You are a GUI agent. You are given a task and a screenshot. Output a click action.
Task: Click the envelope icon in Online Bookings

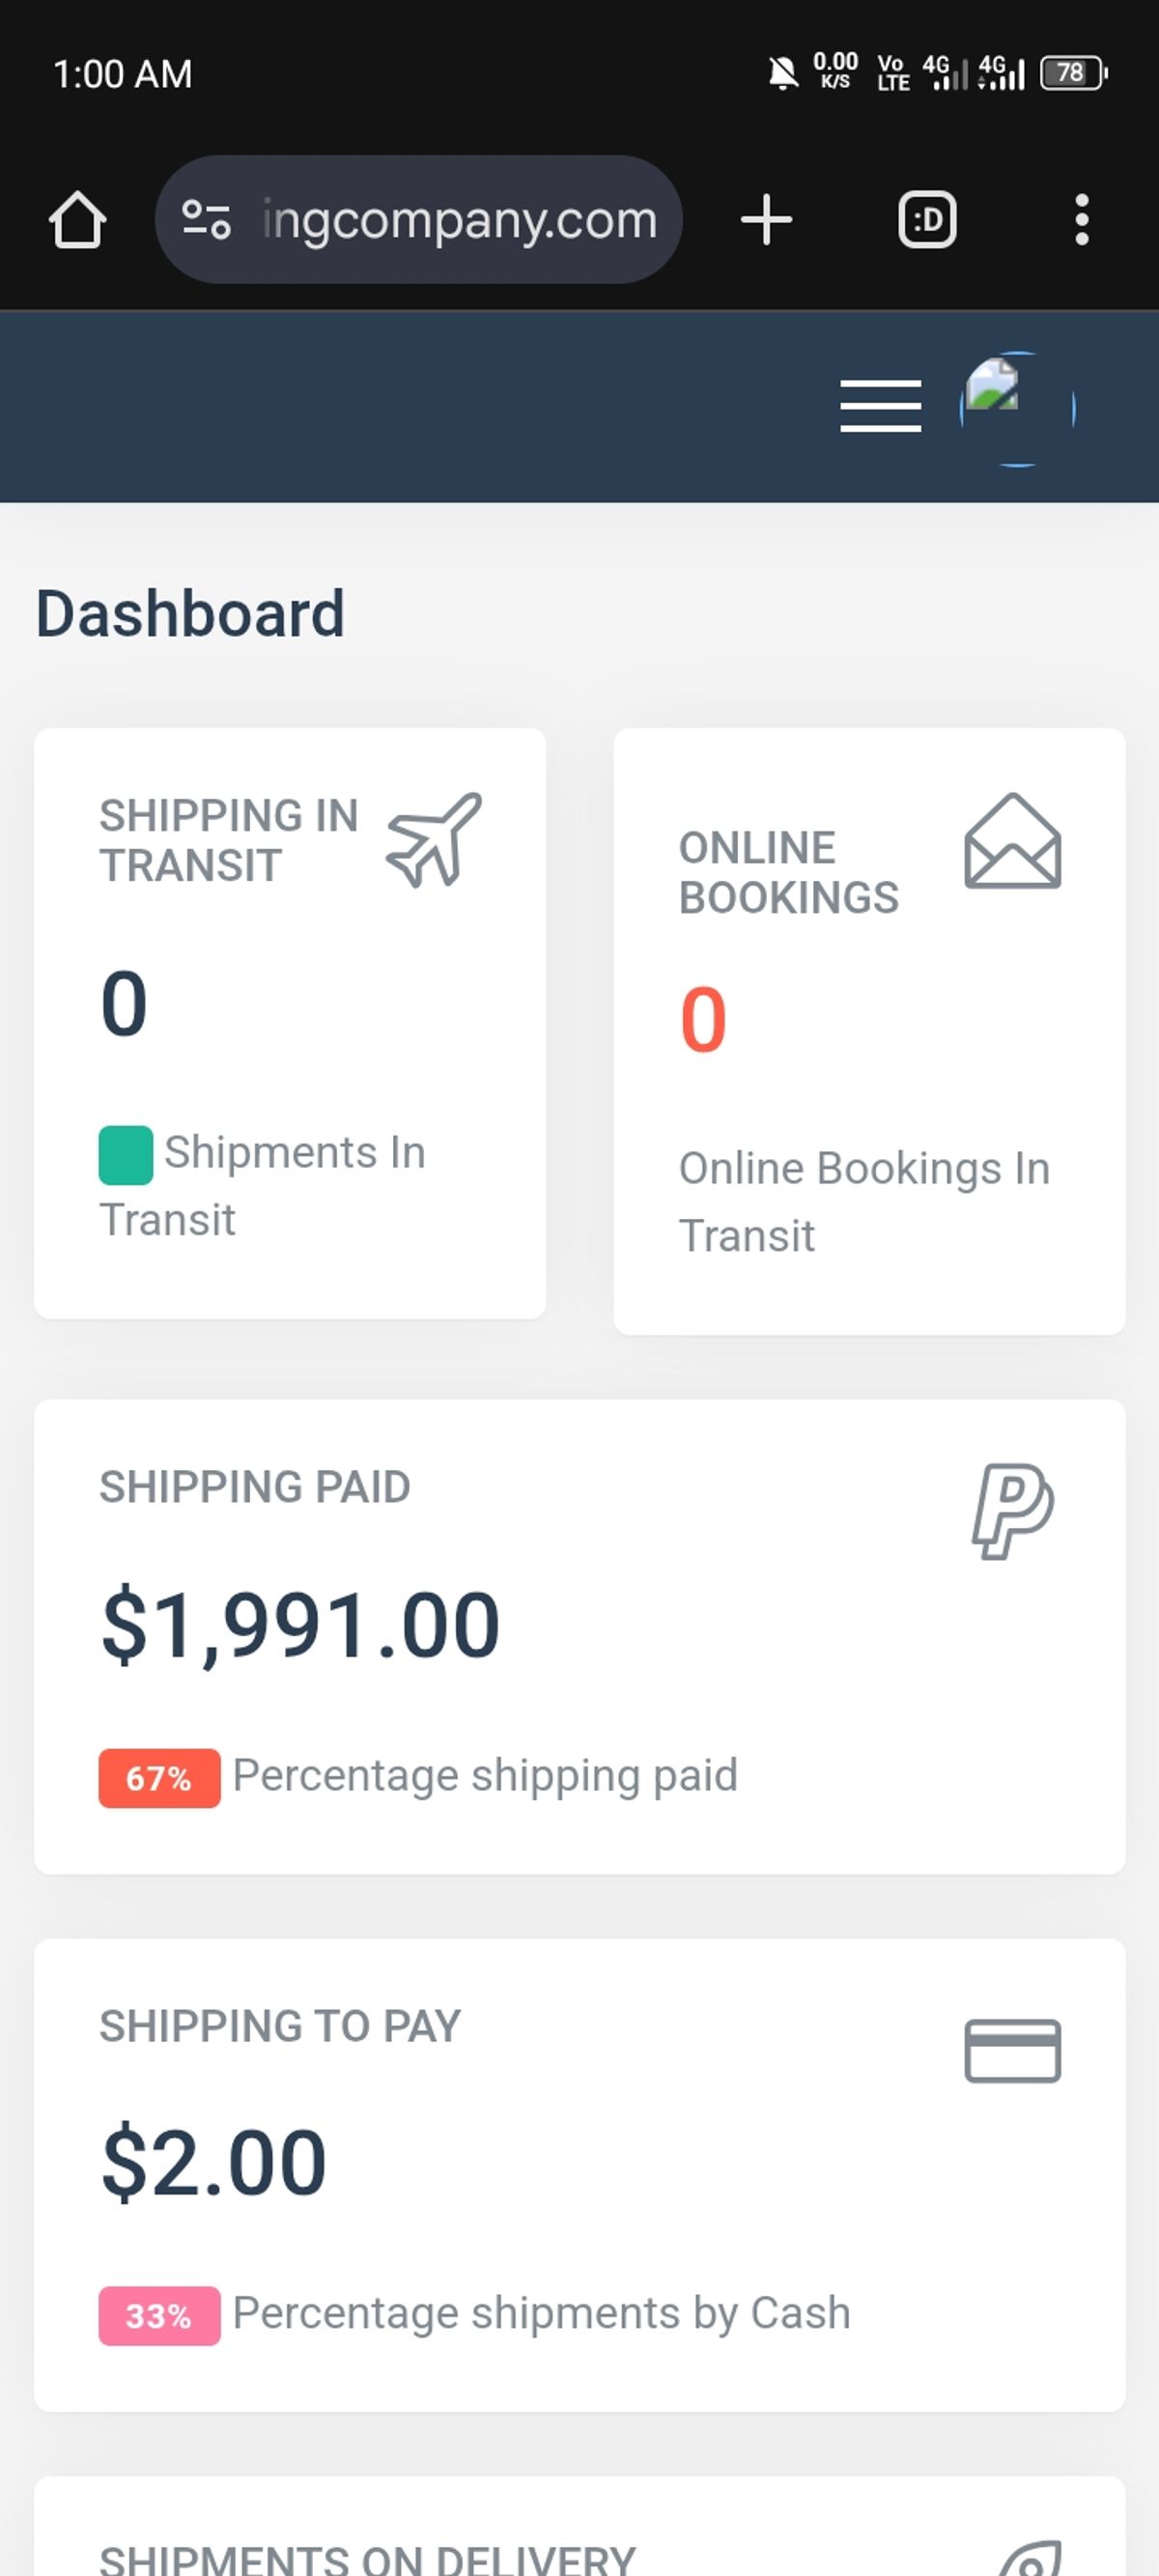1012,841
